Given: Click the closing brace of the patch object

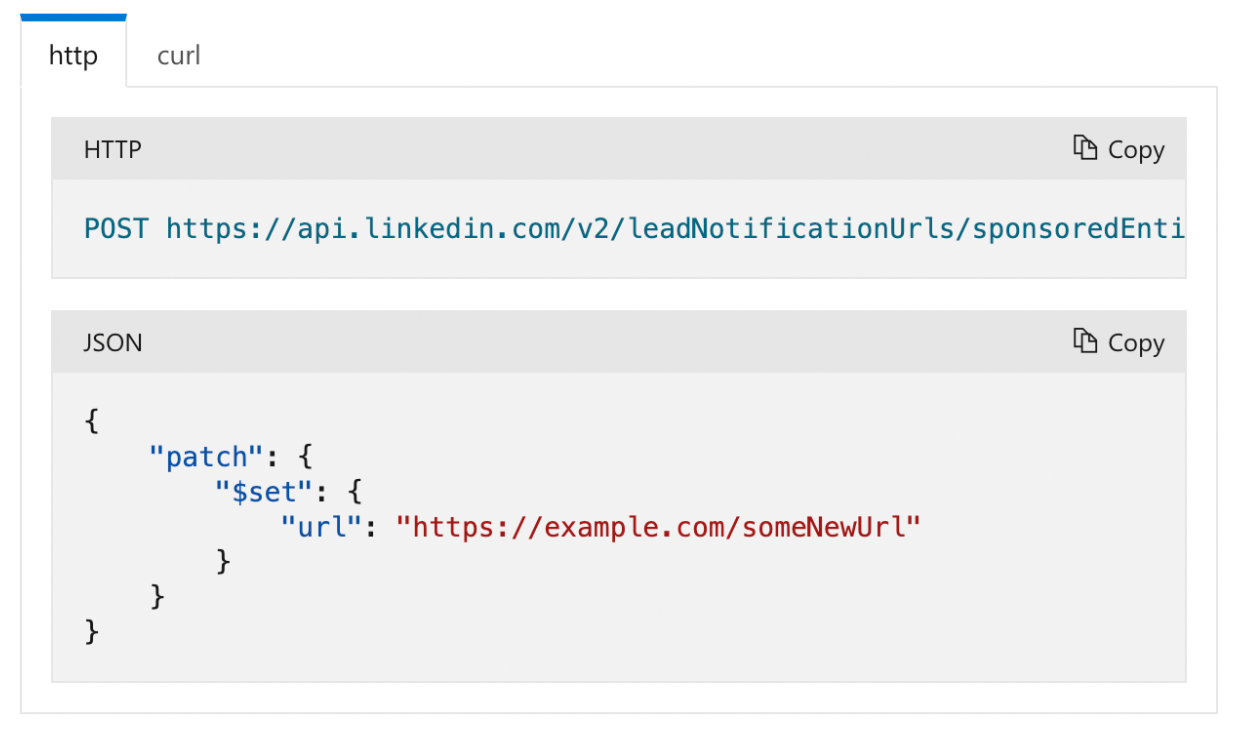Looking at the screenshot, I should 158,597.
